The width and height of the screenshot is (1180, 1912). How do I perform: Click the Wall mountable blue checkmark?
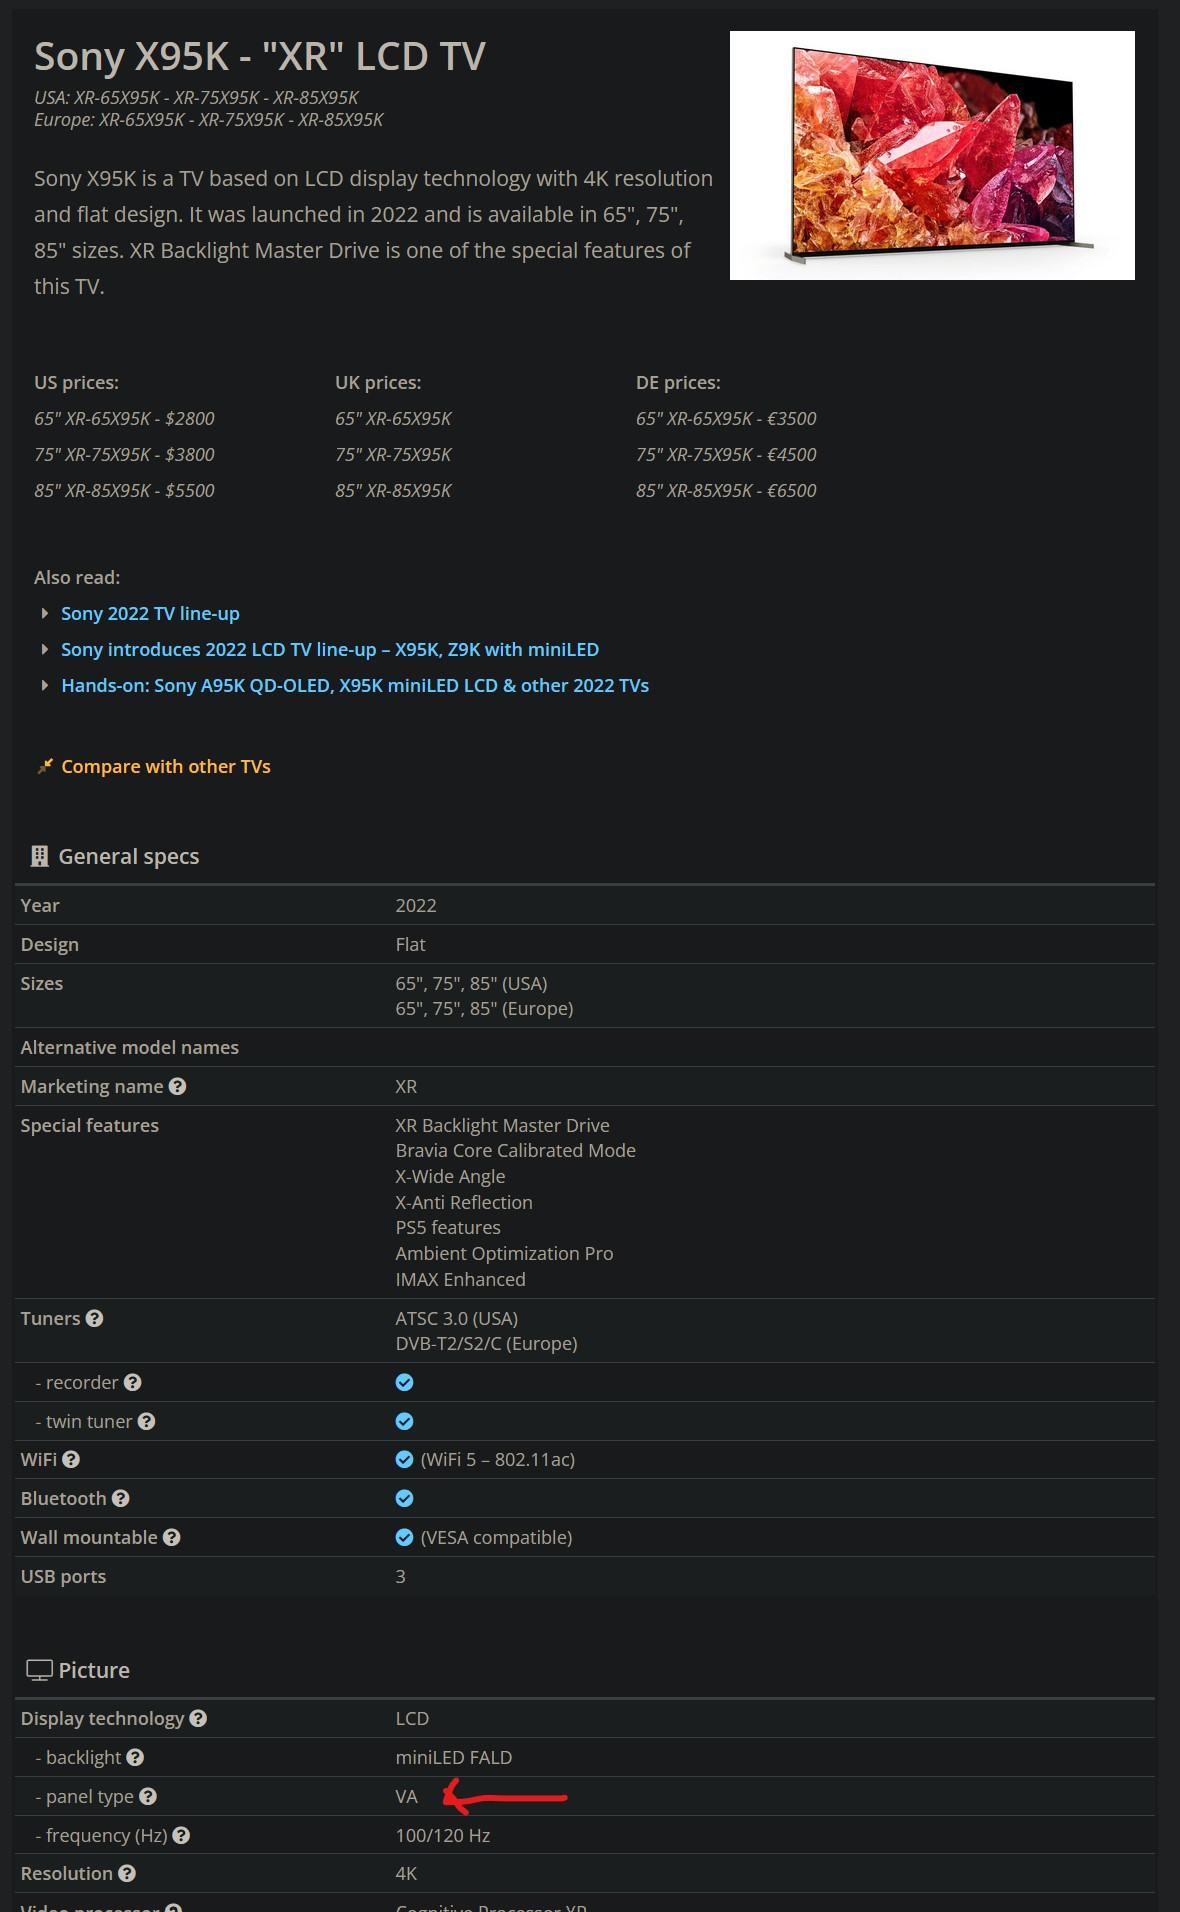pos(404,1537)
